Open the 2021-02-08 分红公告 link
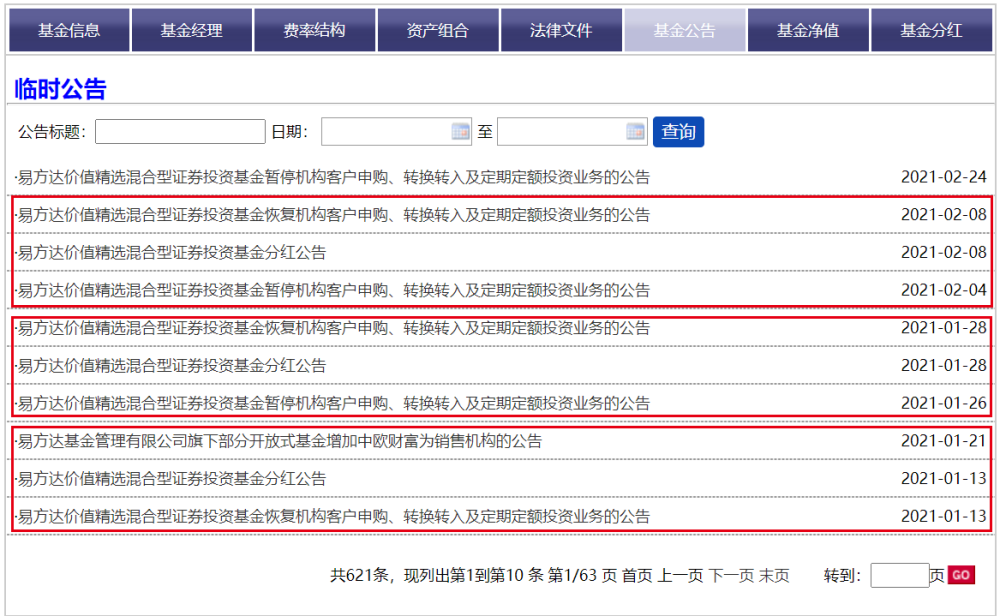The width and height of the screenshot is (1000, 616). click(x=172, y=252)
